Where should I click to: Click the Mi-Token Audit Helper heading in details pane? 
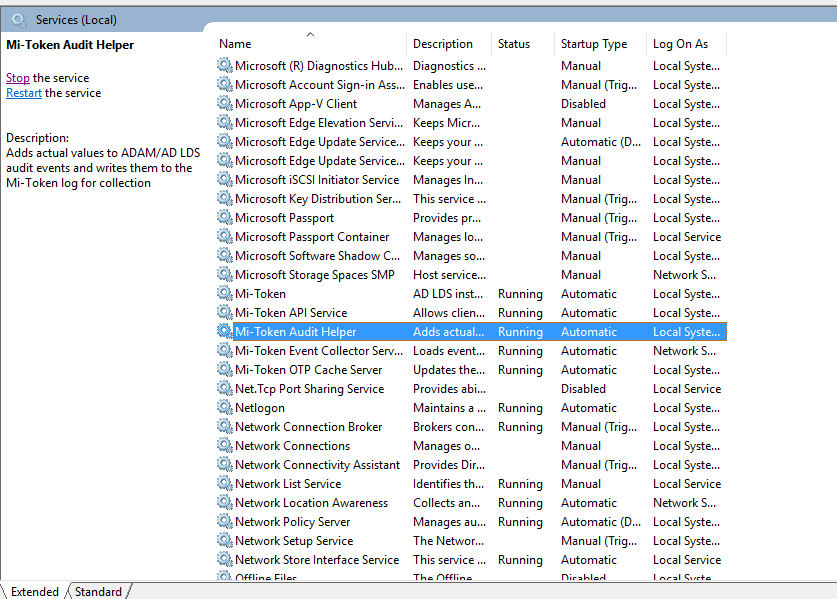click(x=70, y=45)
